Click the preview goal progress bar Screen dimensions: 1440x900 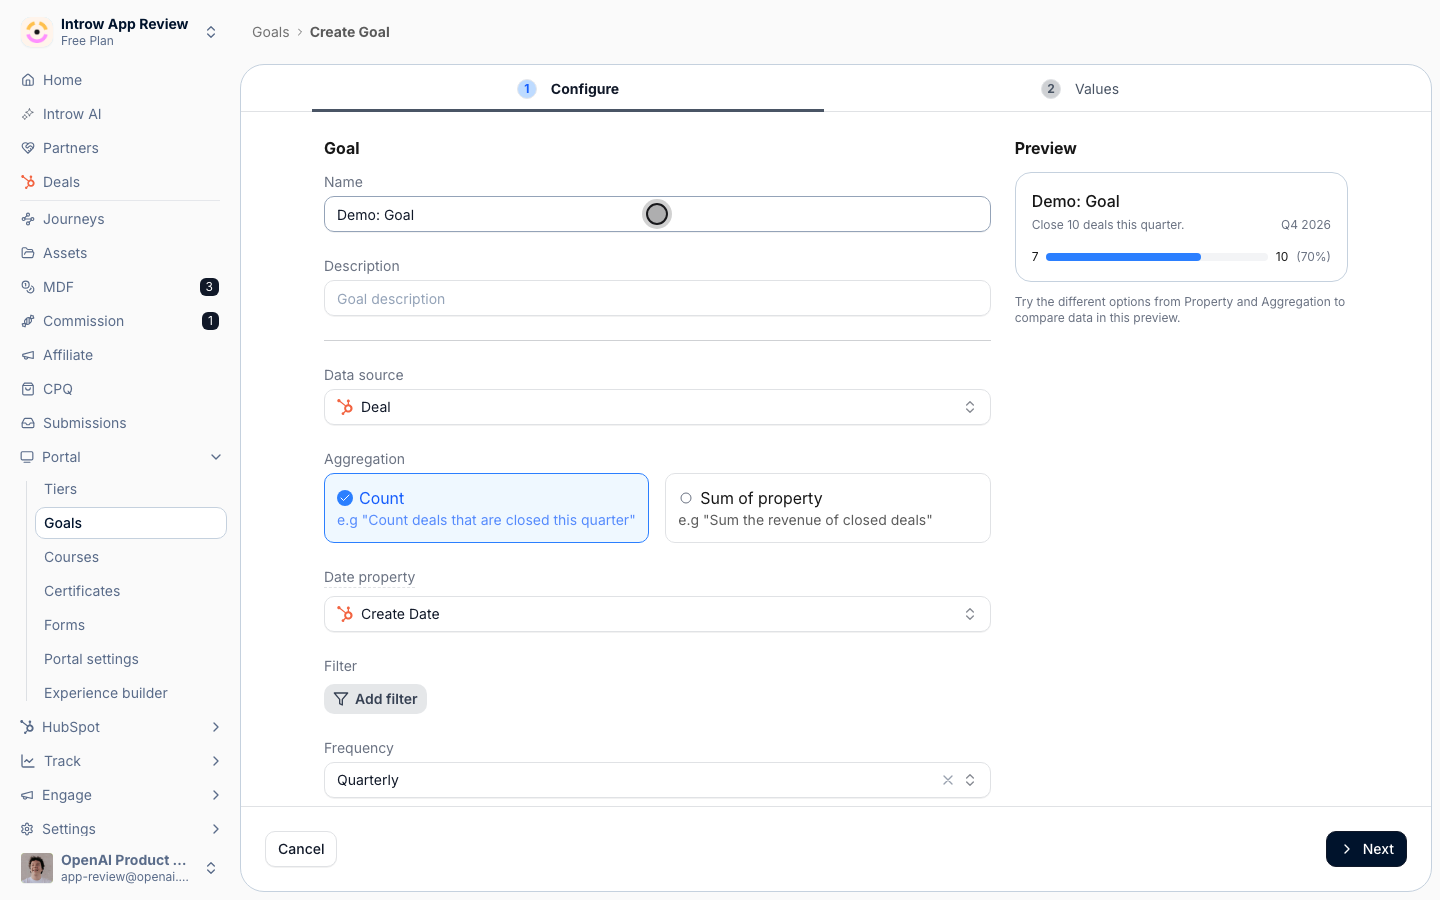(x=1156, y=257)
